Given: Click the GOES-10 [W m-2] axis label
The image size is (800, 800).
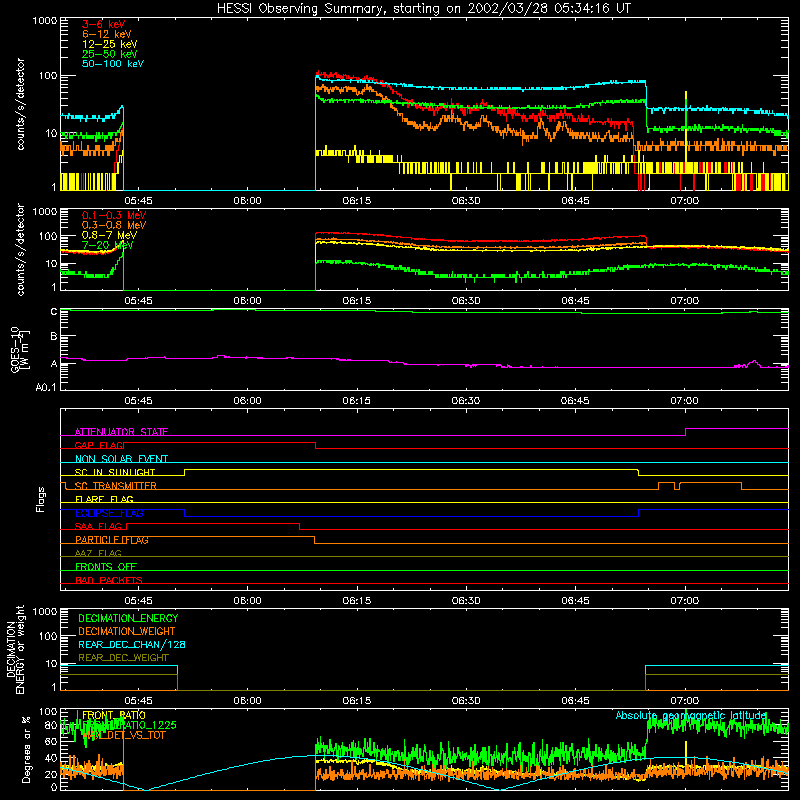Looking at the screenshot, I should [x=19, y=349].
